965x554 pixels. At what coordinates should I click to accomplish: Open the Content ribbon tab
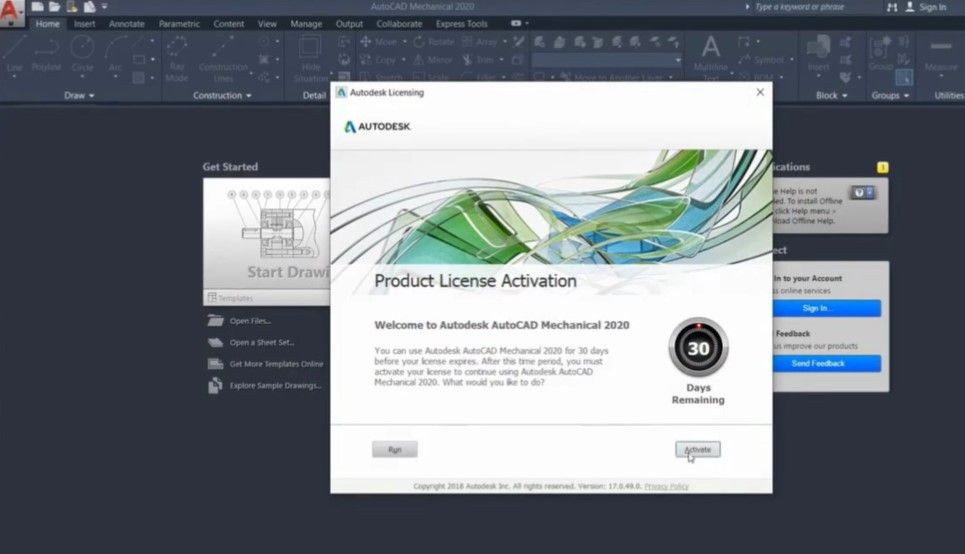(228, 24)
